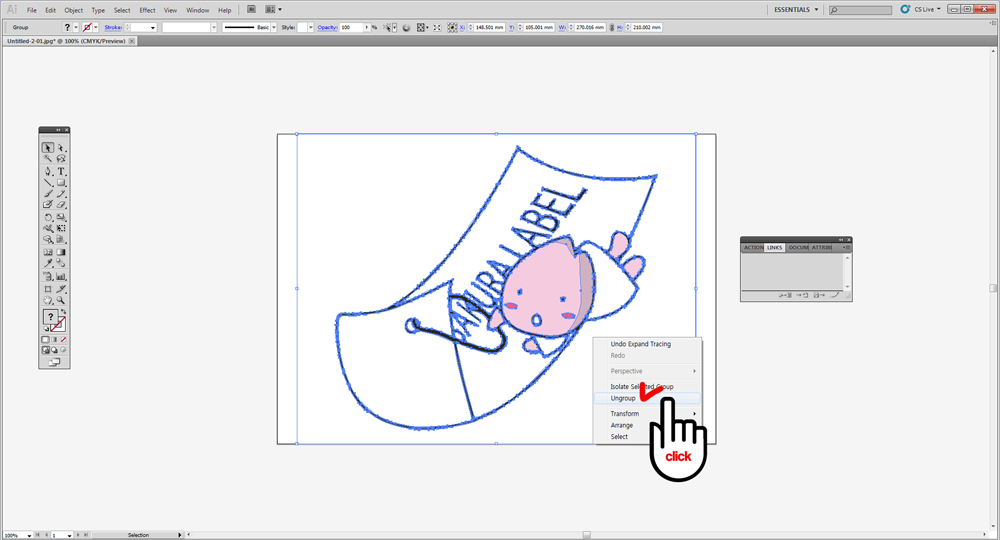
Task: Choose the Eraser tool
Action: pos(61,205)
